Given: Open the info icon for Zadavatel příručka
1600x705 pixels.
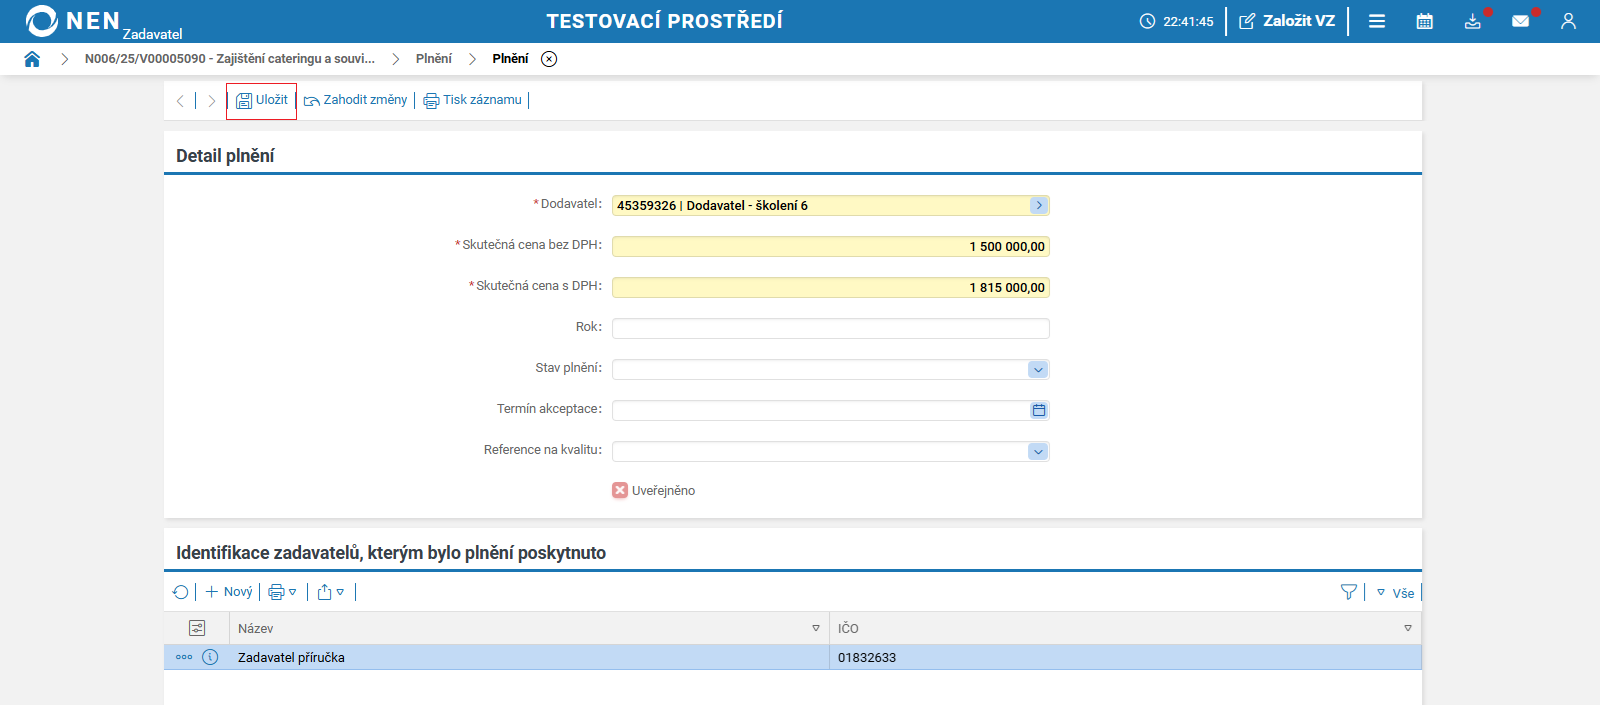Looking at the screenshot, I should 210,657.
